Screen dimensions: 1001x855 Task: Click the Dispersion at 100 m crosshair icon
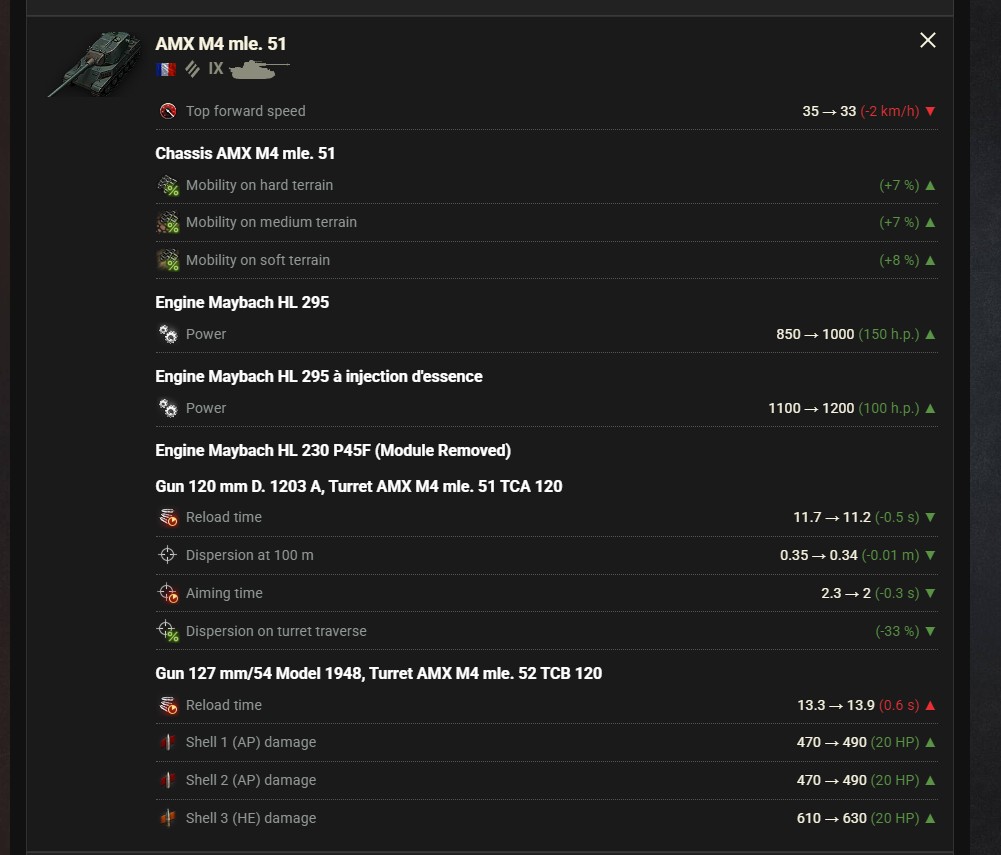[167, 555]
